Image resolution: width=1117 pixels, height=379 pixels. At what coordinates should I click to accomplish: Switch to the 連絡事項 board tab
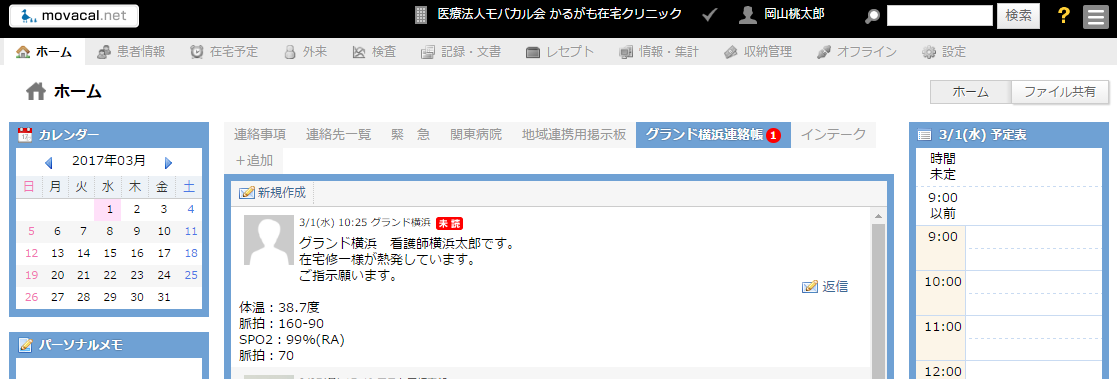pos(260,135)
